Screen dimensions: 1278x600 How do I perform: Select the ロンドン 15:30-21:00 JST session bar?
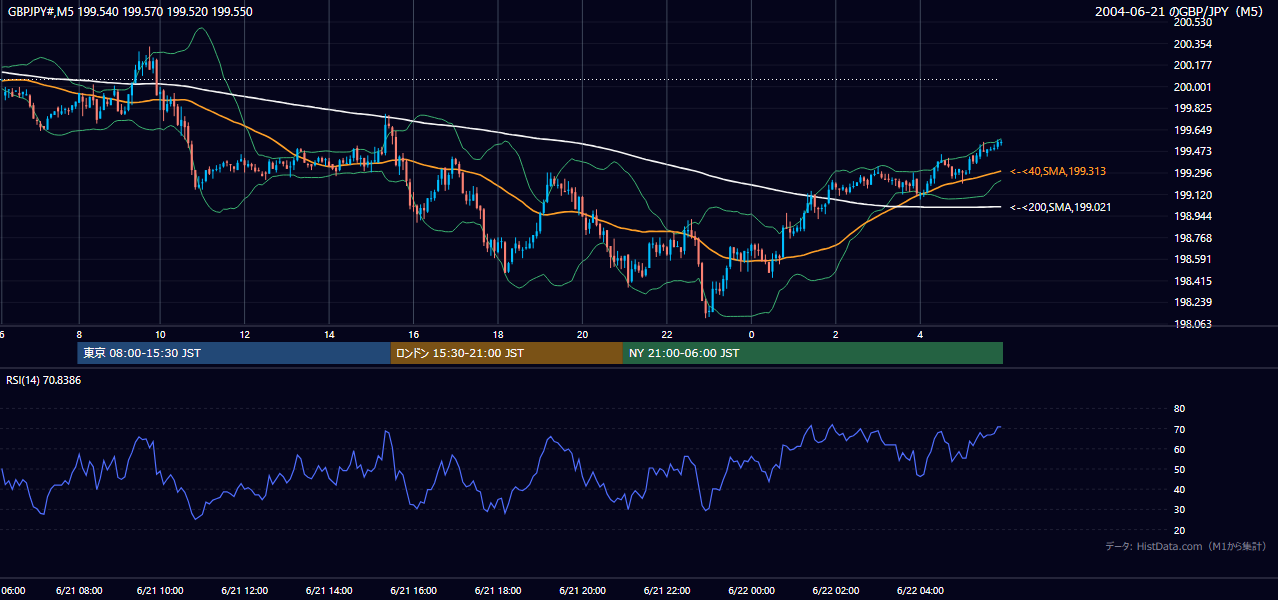pyautogui.click(x=507, y=353)
